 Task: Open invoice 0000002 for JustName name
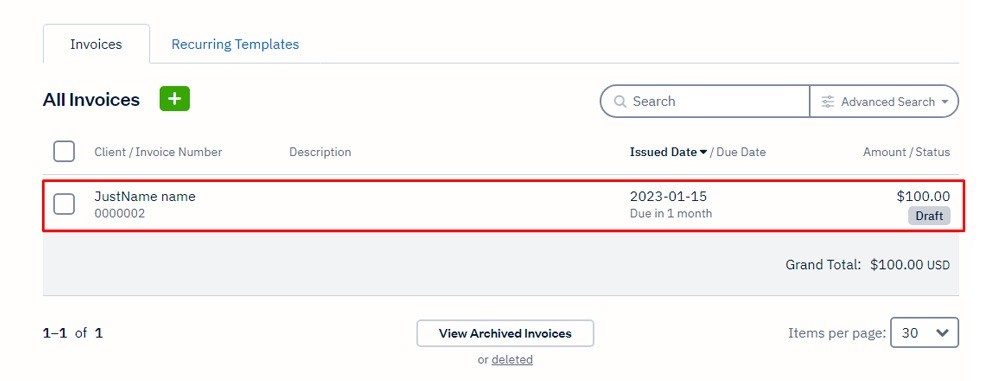pos(504,205)
